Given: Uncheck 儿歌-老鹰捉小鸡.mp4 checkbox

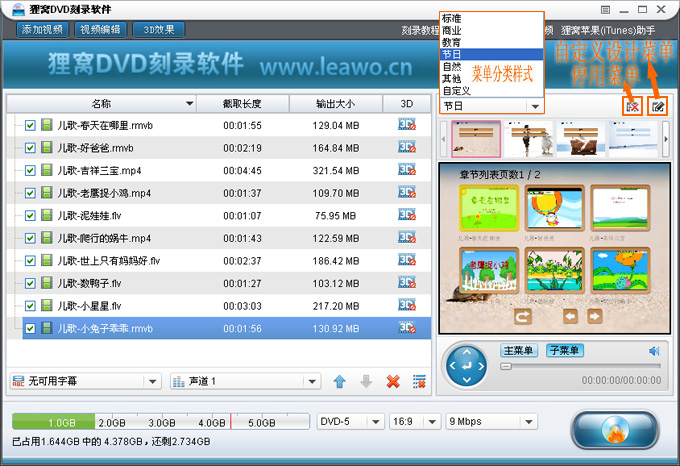Looking at the screenshot, I should click(30, 193).
